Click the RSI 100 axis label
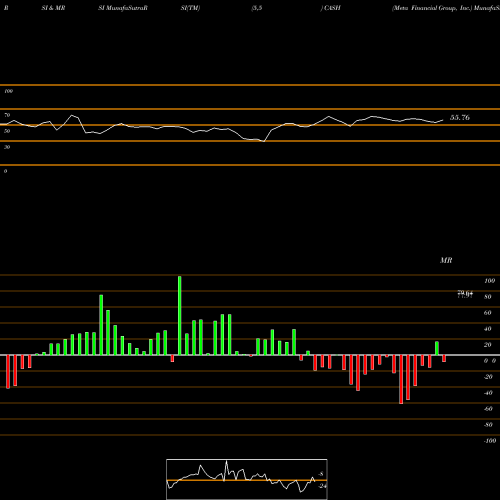Screen dimensions: 500x500 [x=8, y=91]
